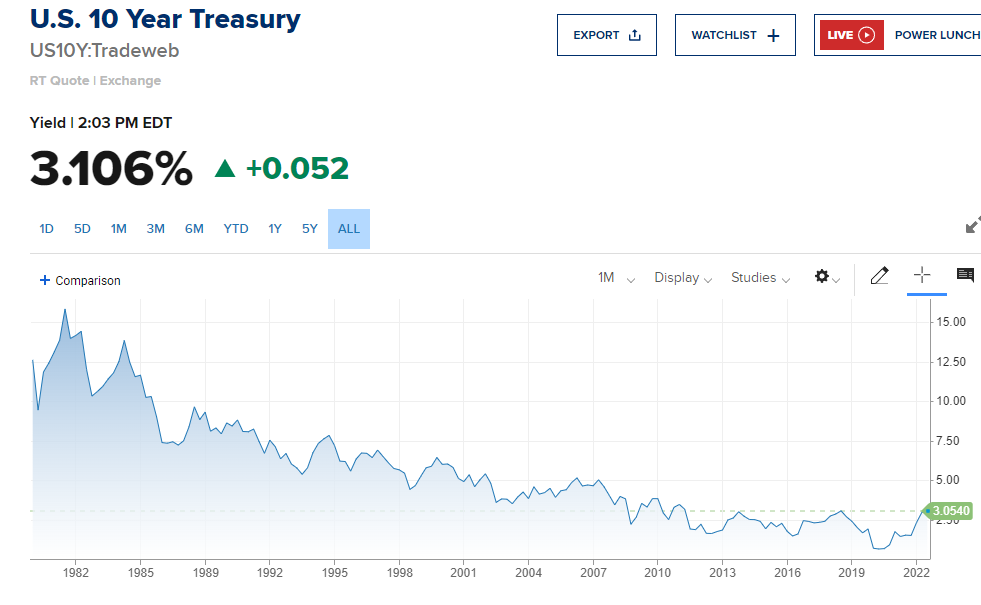Select the 1D time range tab
Viewport: 981px width, 605px height.
[x=47, y=229]
